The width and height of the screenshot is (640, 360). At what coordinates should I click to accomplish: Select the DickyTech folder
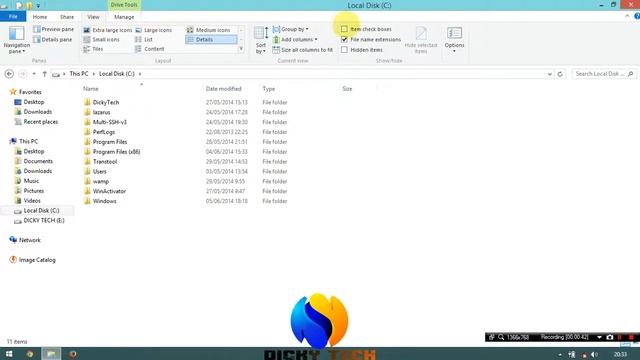(x=106, y=102)
